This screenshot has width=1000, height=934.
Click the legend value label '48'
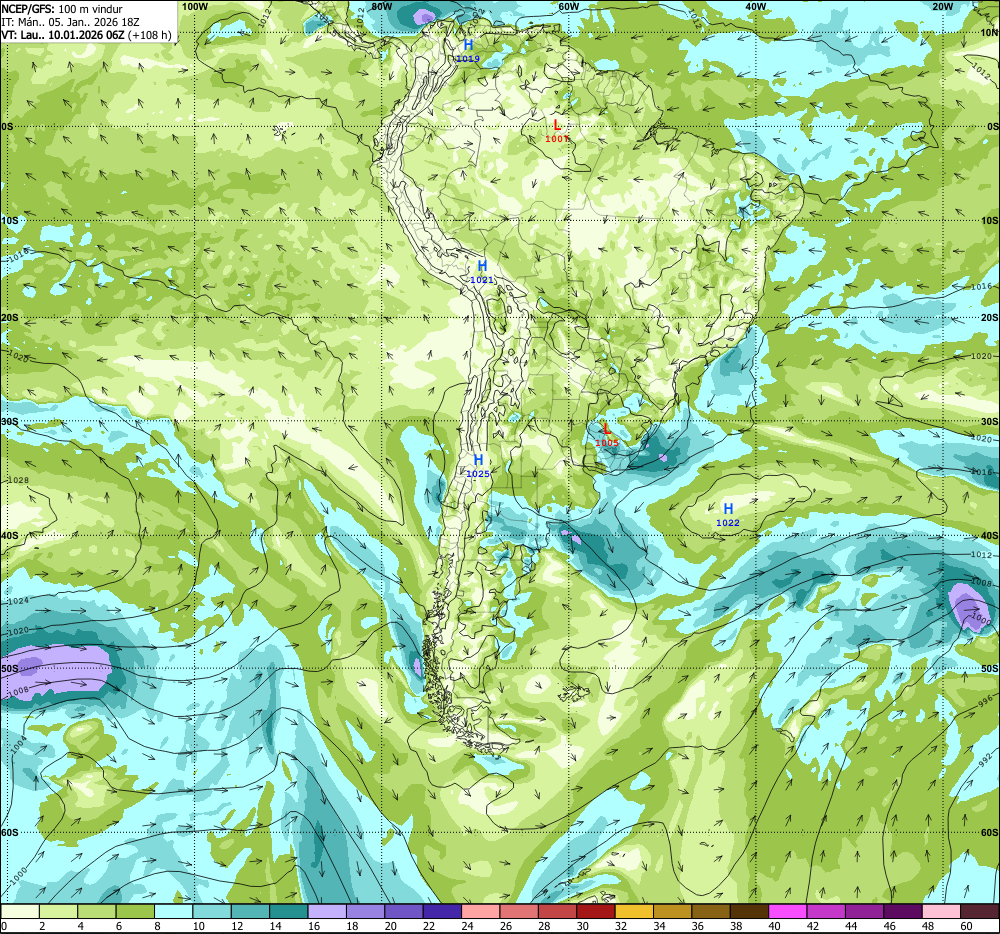coord(928,926)
